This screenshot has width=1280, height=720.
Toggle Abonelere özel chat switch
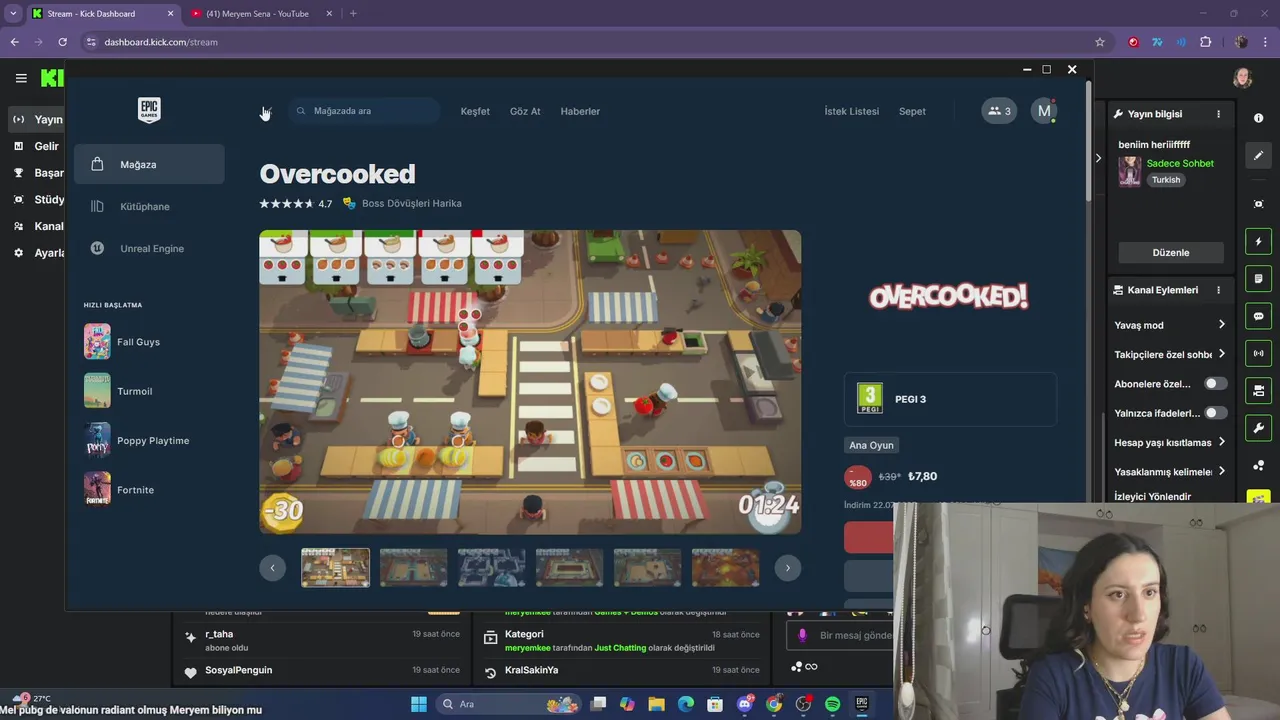(1215, 384)
